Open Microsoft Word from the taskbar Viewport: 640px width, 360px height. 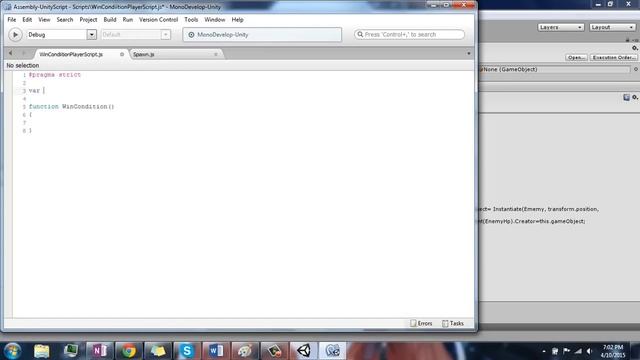216,351
